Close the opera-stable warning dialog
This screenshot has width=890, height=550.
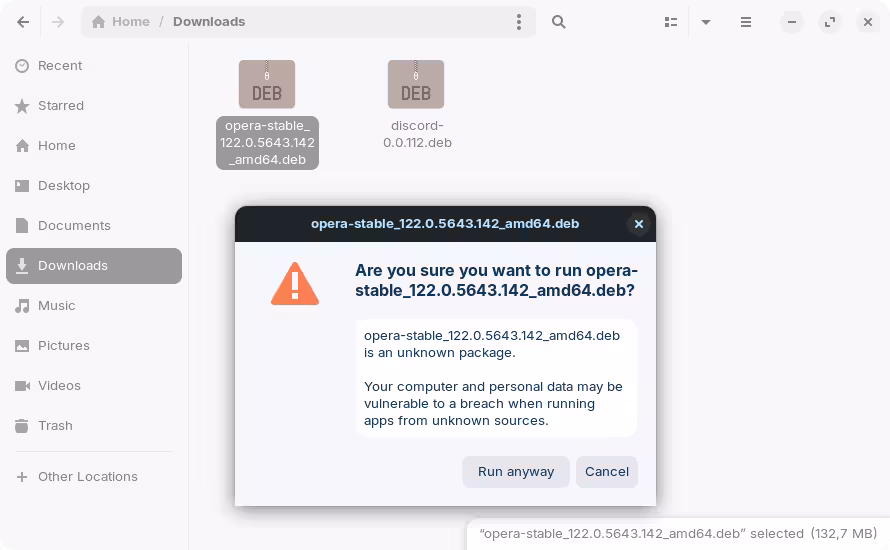pos(638,224)
